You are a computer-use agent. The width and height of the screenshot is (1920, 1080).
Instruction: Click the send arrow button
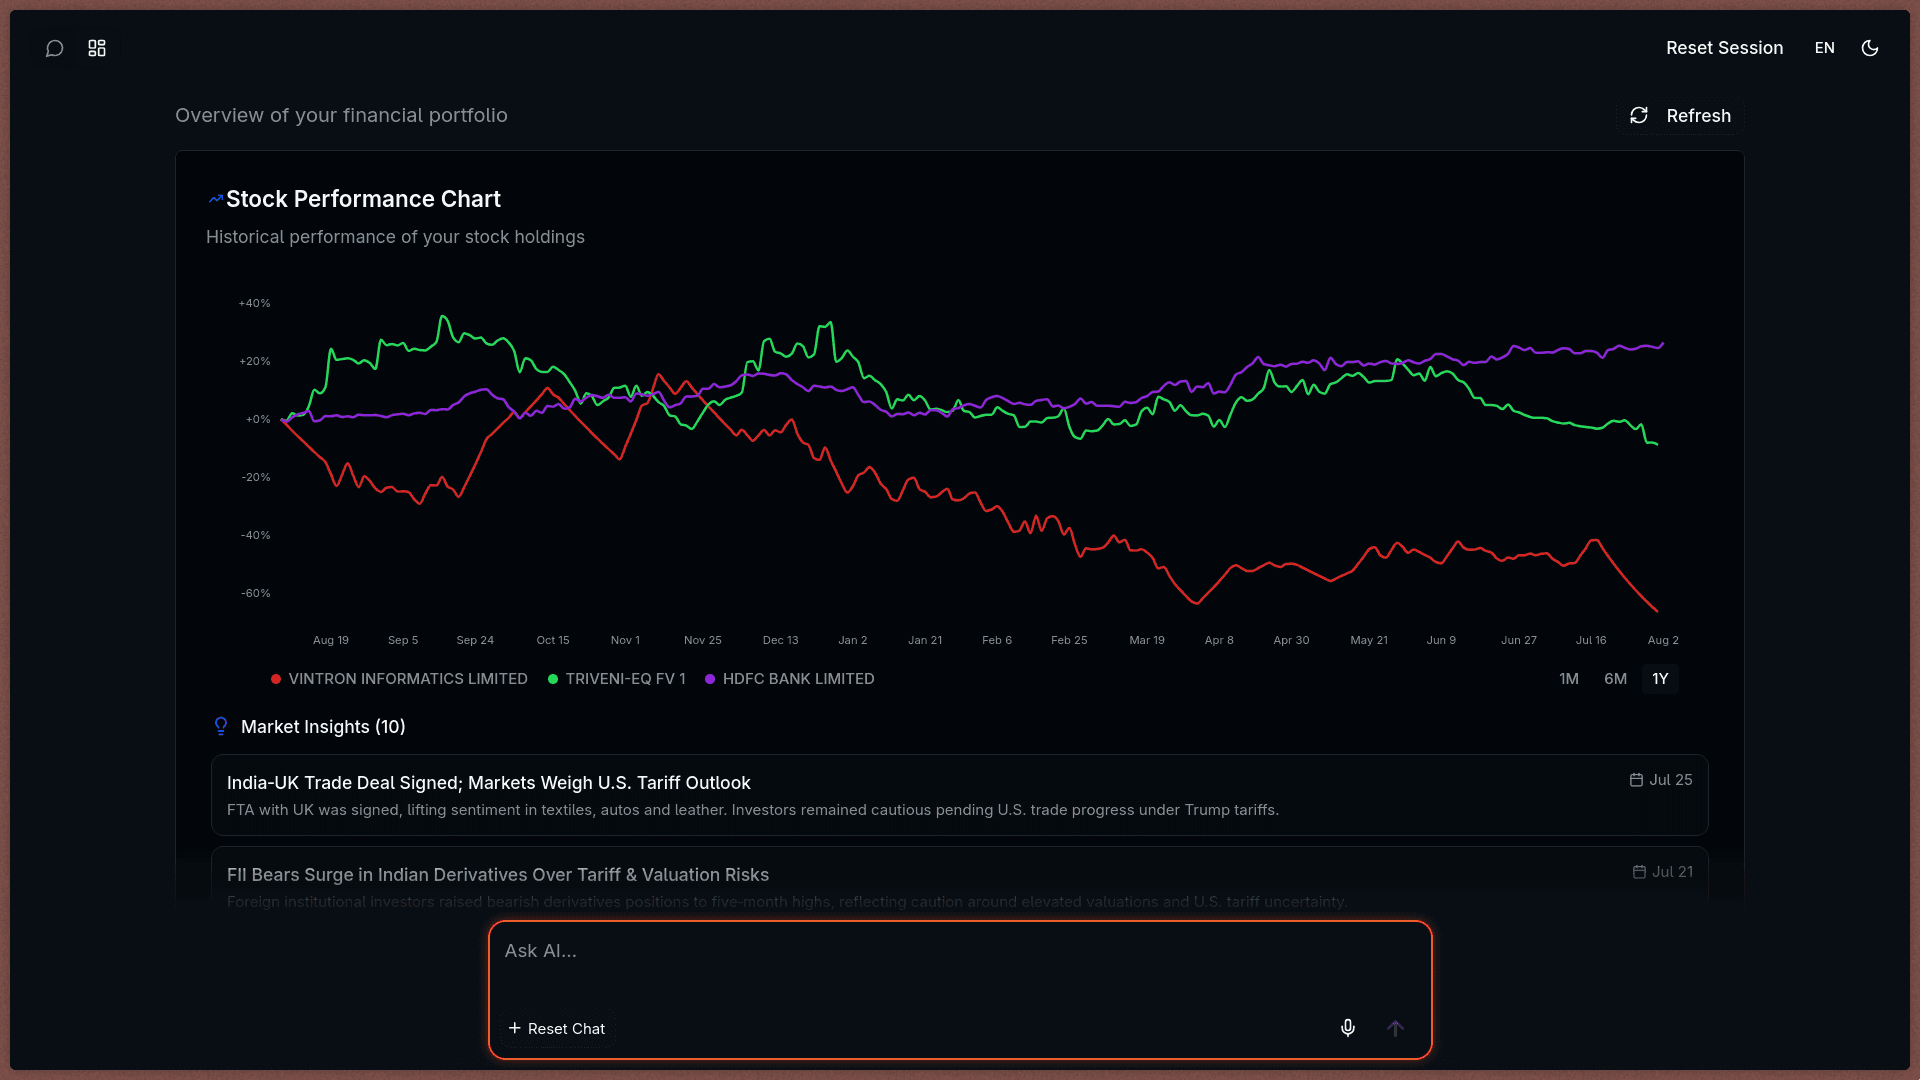[x=1395, y=1028]
